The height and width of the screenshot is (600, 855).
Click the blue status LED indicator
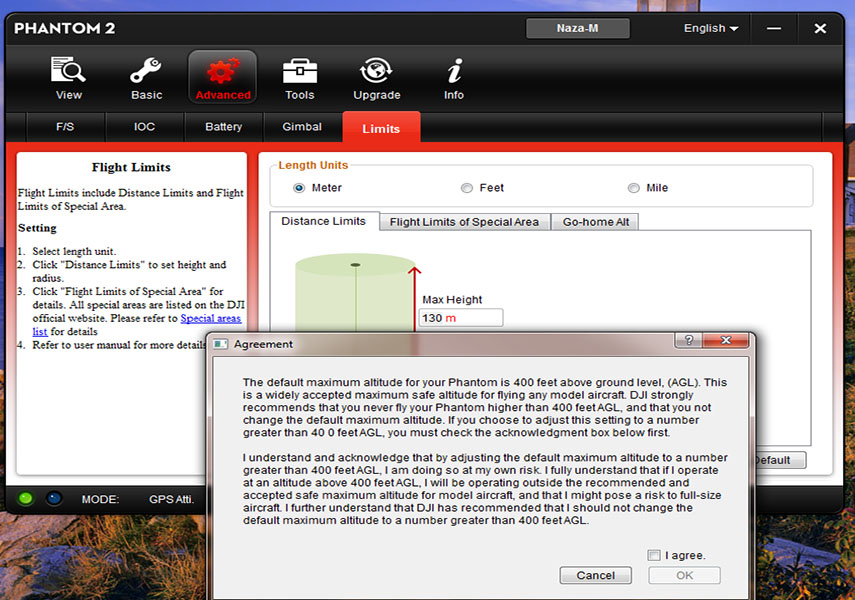(x=53, y=498)
